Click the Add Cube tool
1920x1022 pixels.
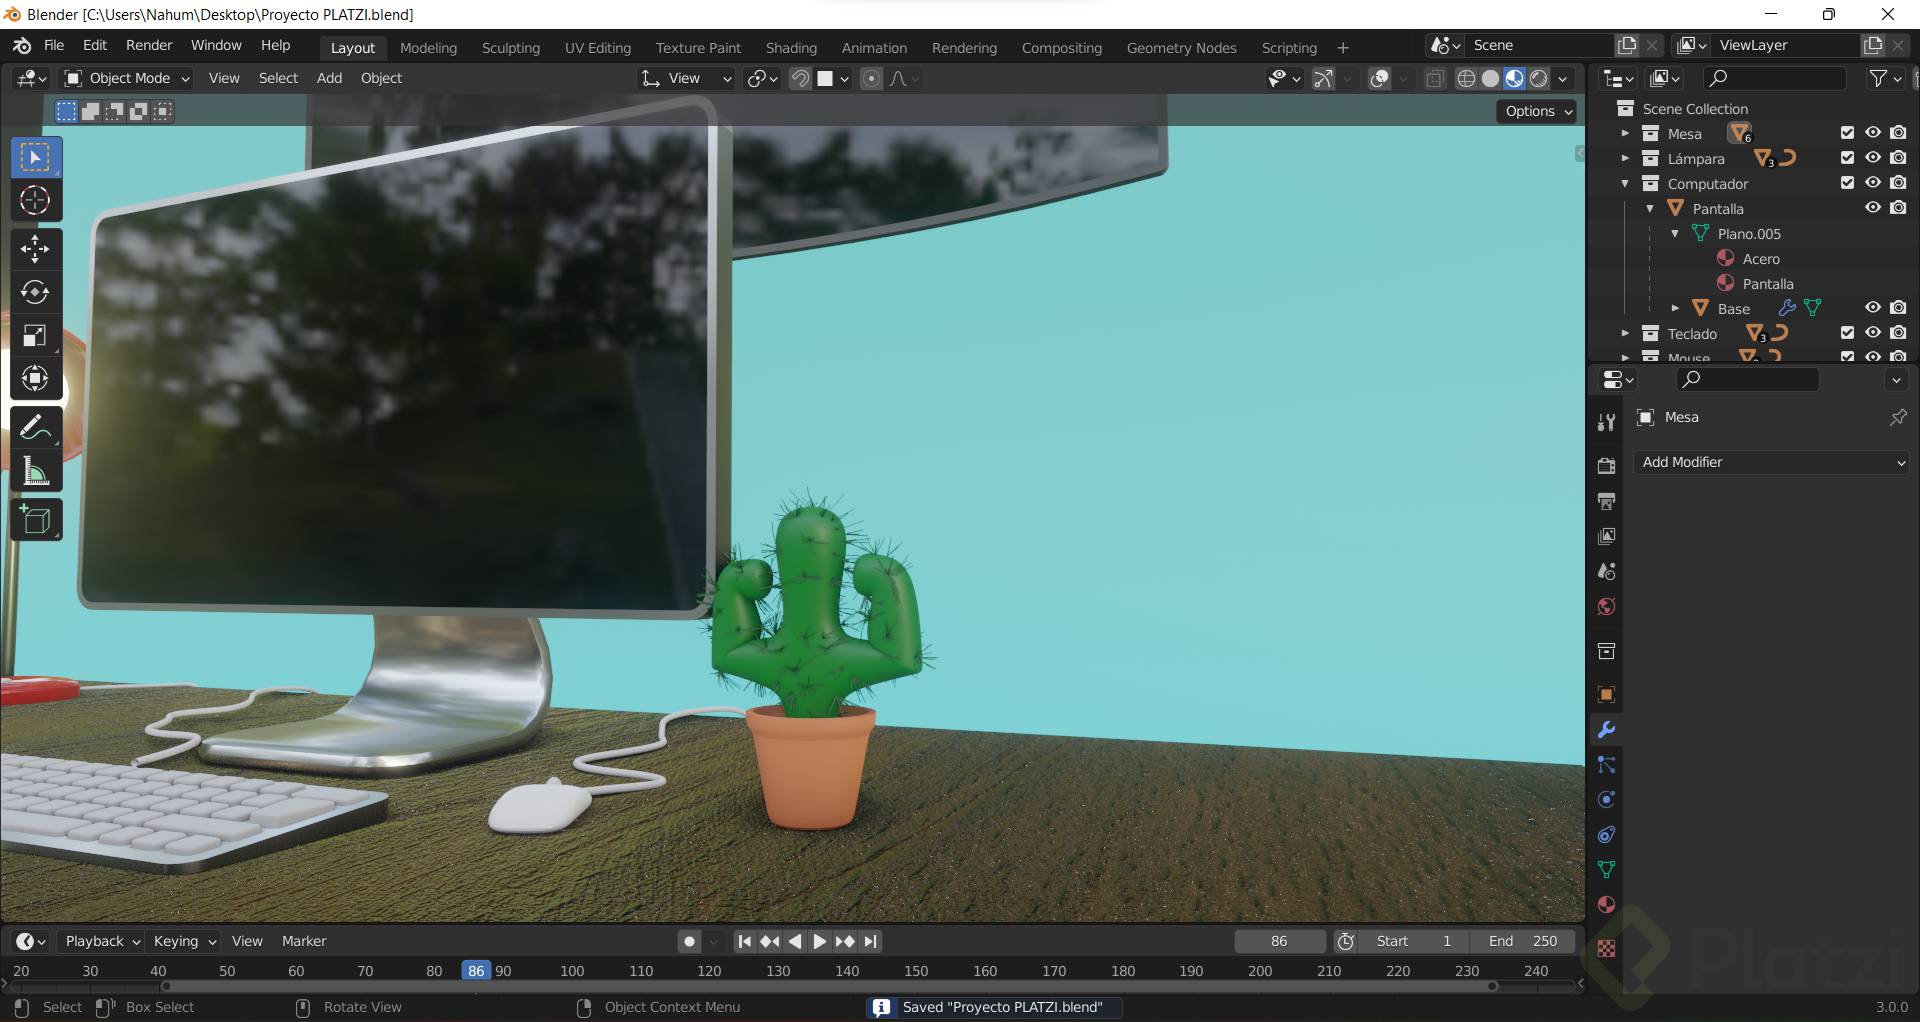coord(35,520)
